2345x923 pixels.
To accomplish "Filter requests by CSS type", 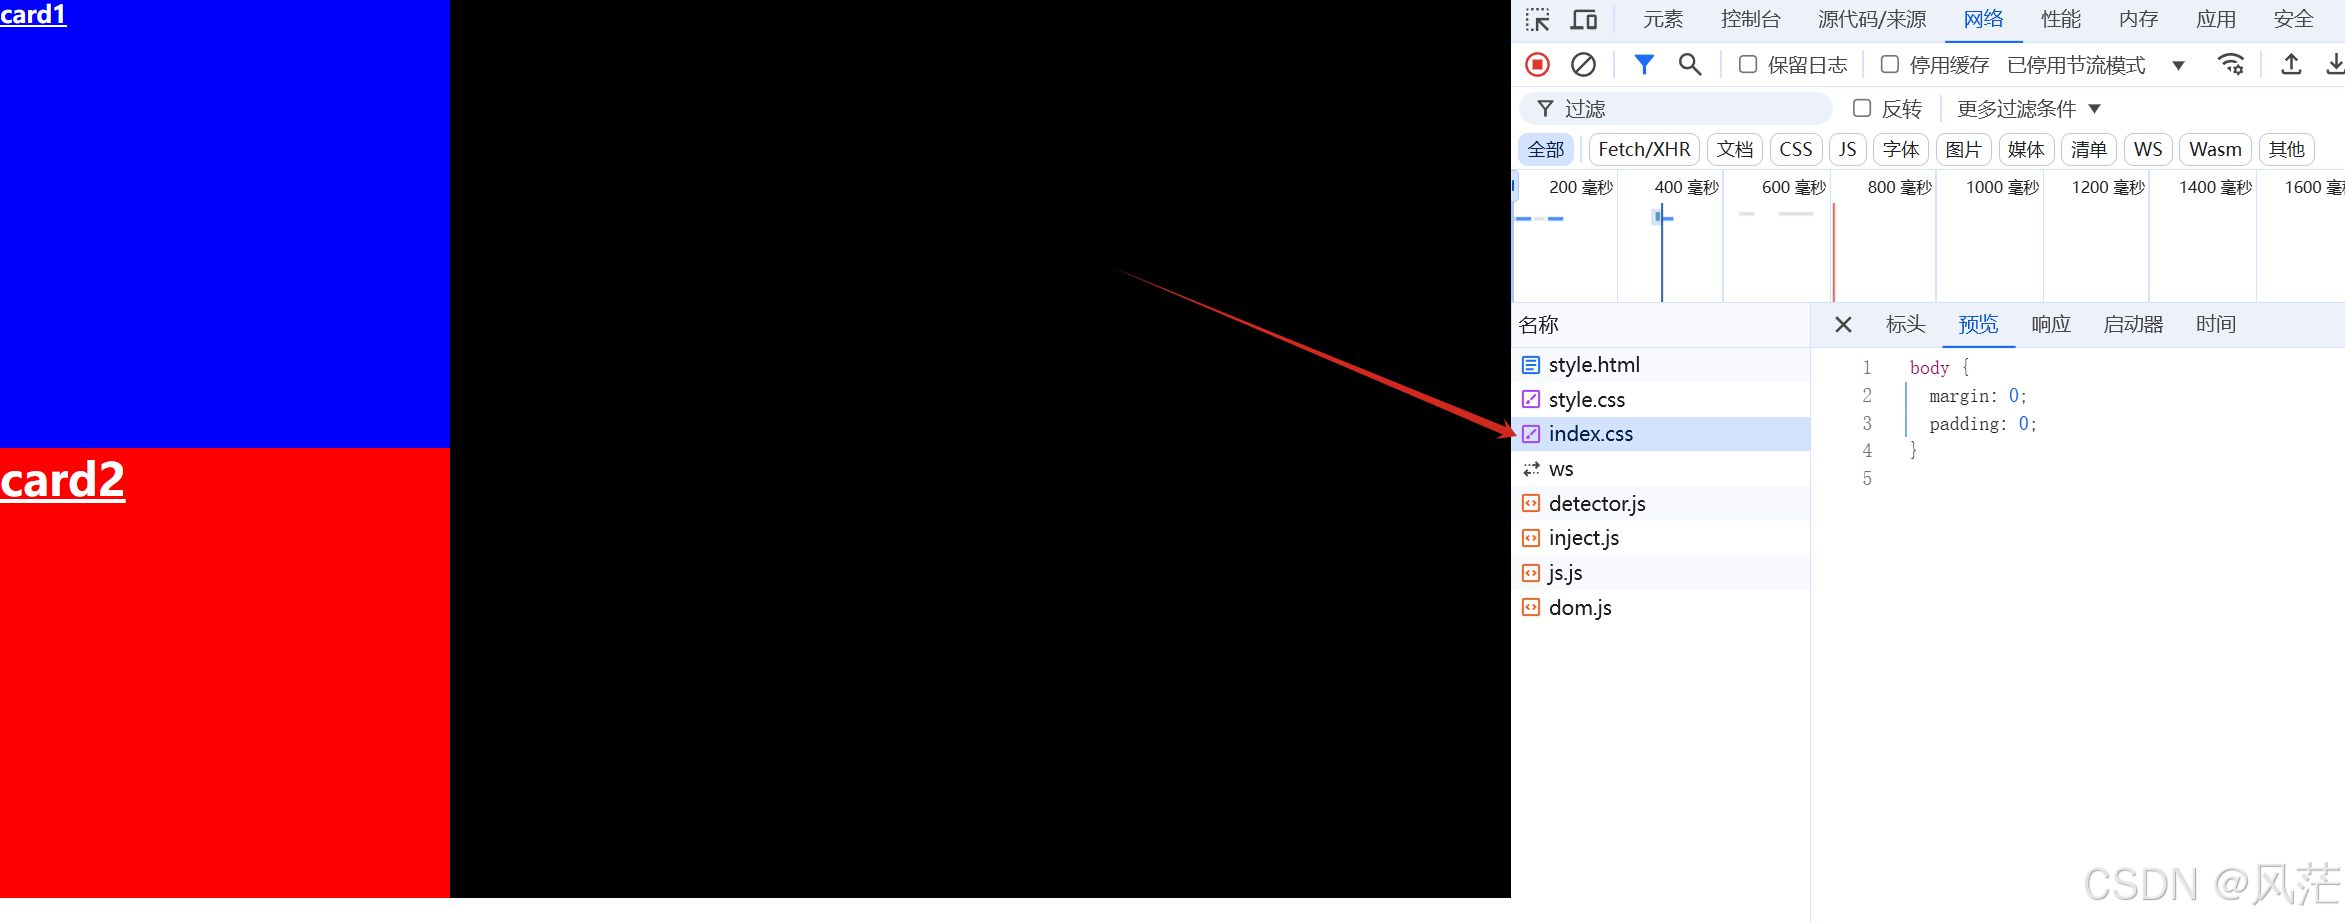I will pos(1796,149).
